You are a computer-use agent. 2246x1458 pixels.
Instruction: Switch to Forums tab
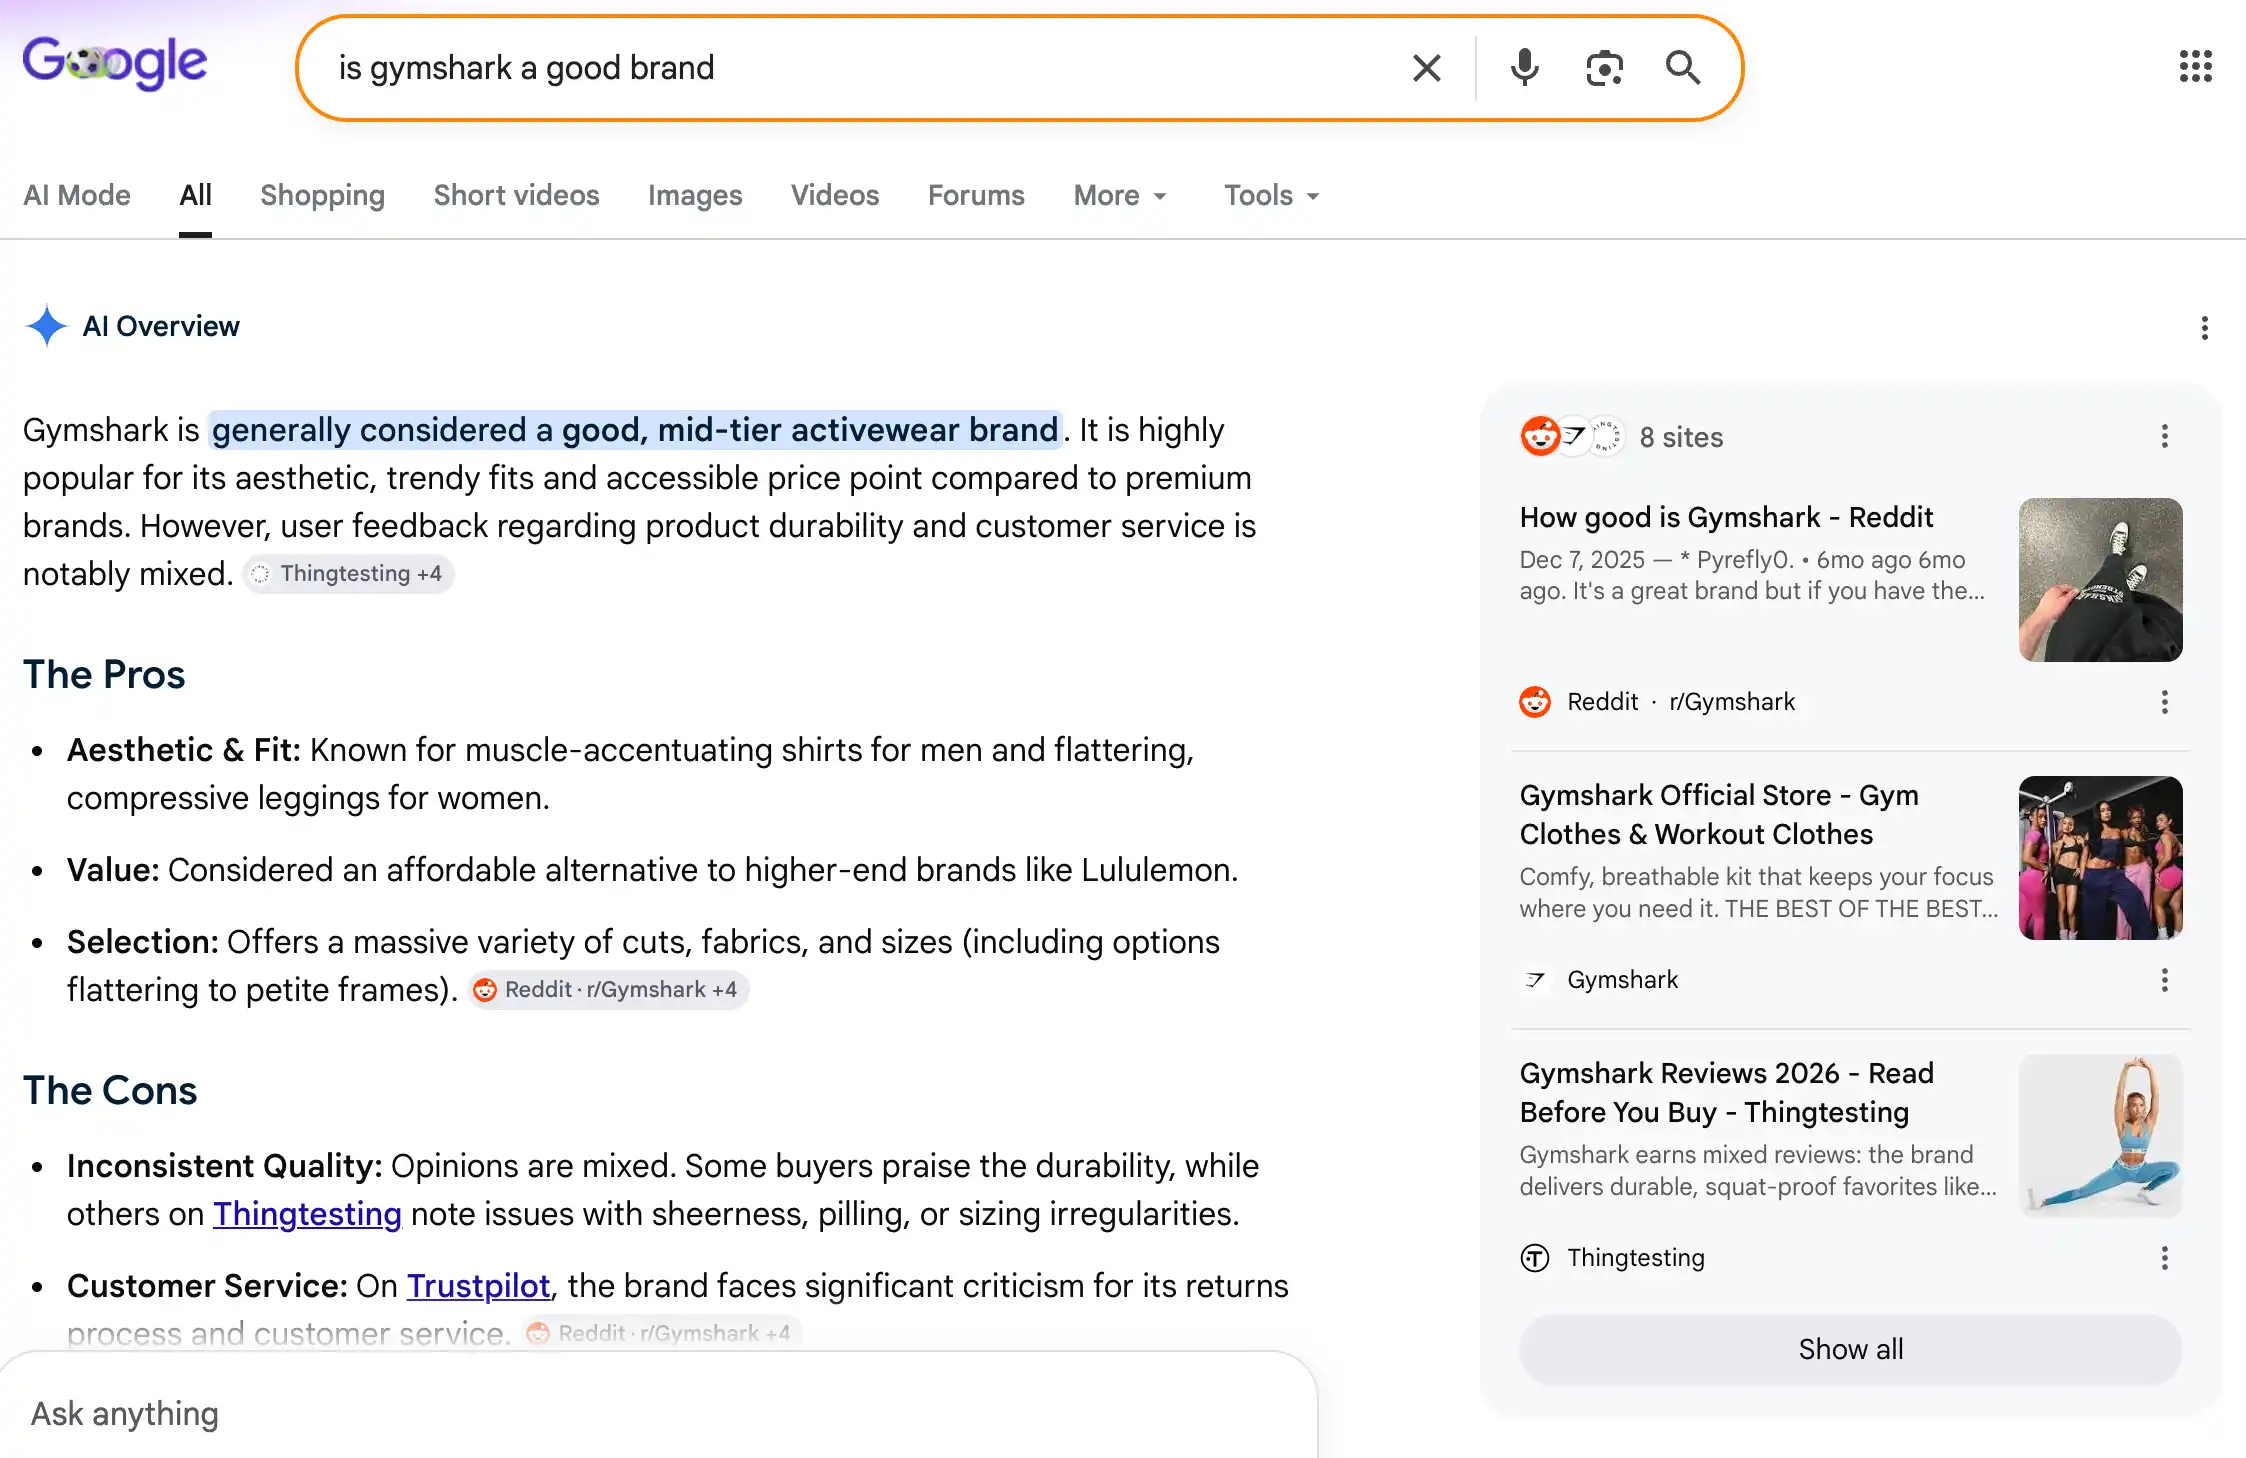[976, 195]
